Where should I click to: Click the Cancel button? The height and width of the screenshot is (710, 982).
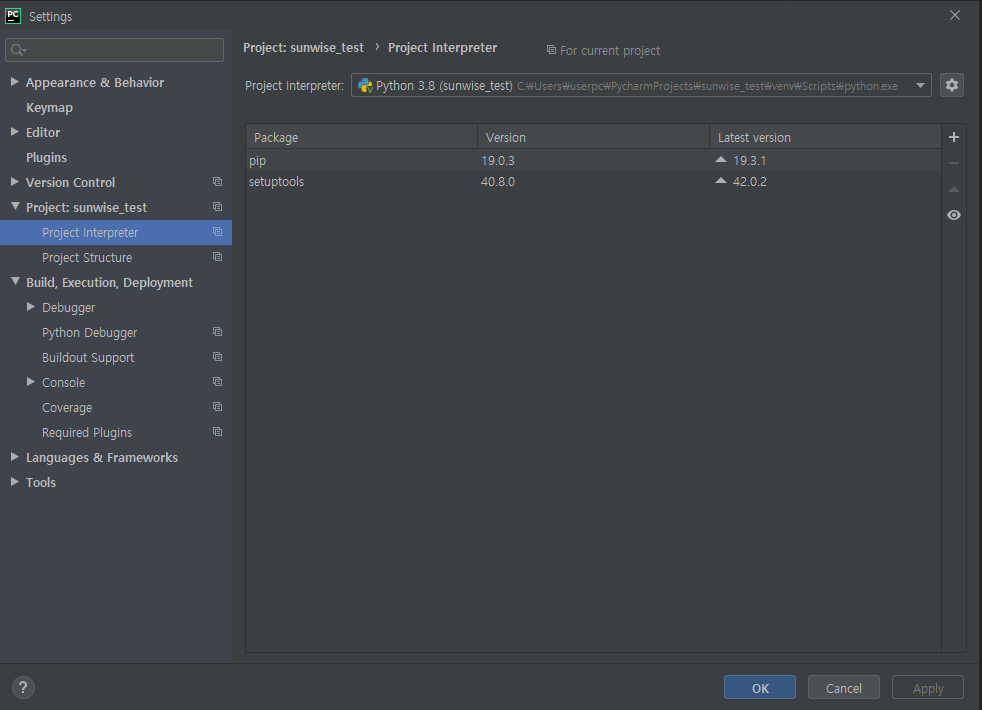844,687
